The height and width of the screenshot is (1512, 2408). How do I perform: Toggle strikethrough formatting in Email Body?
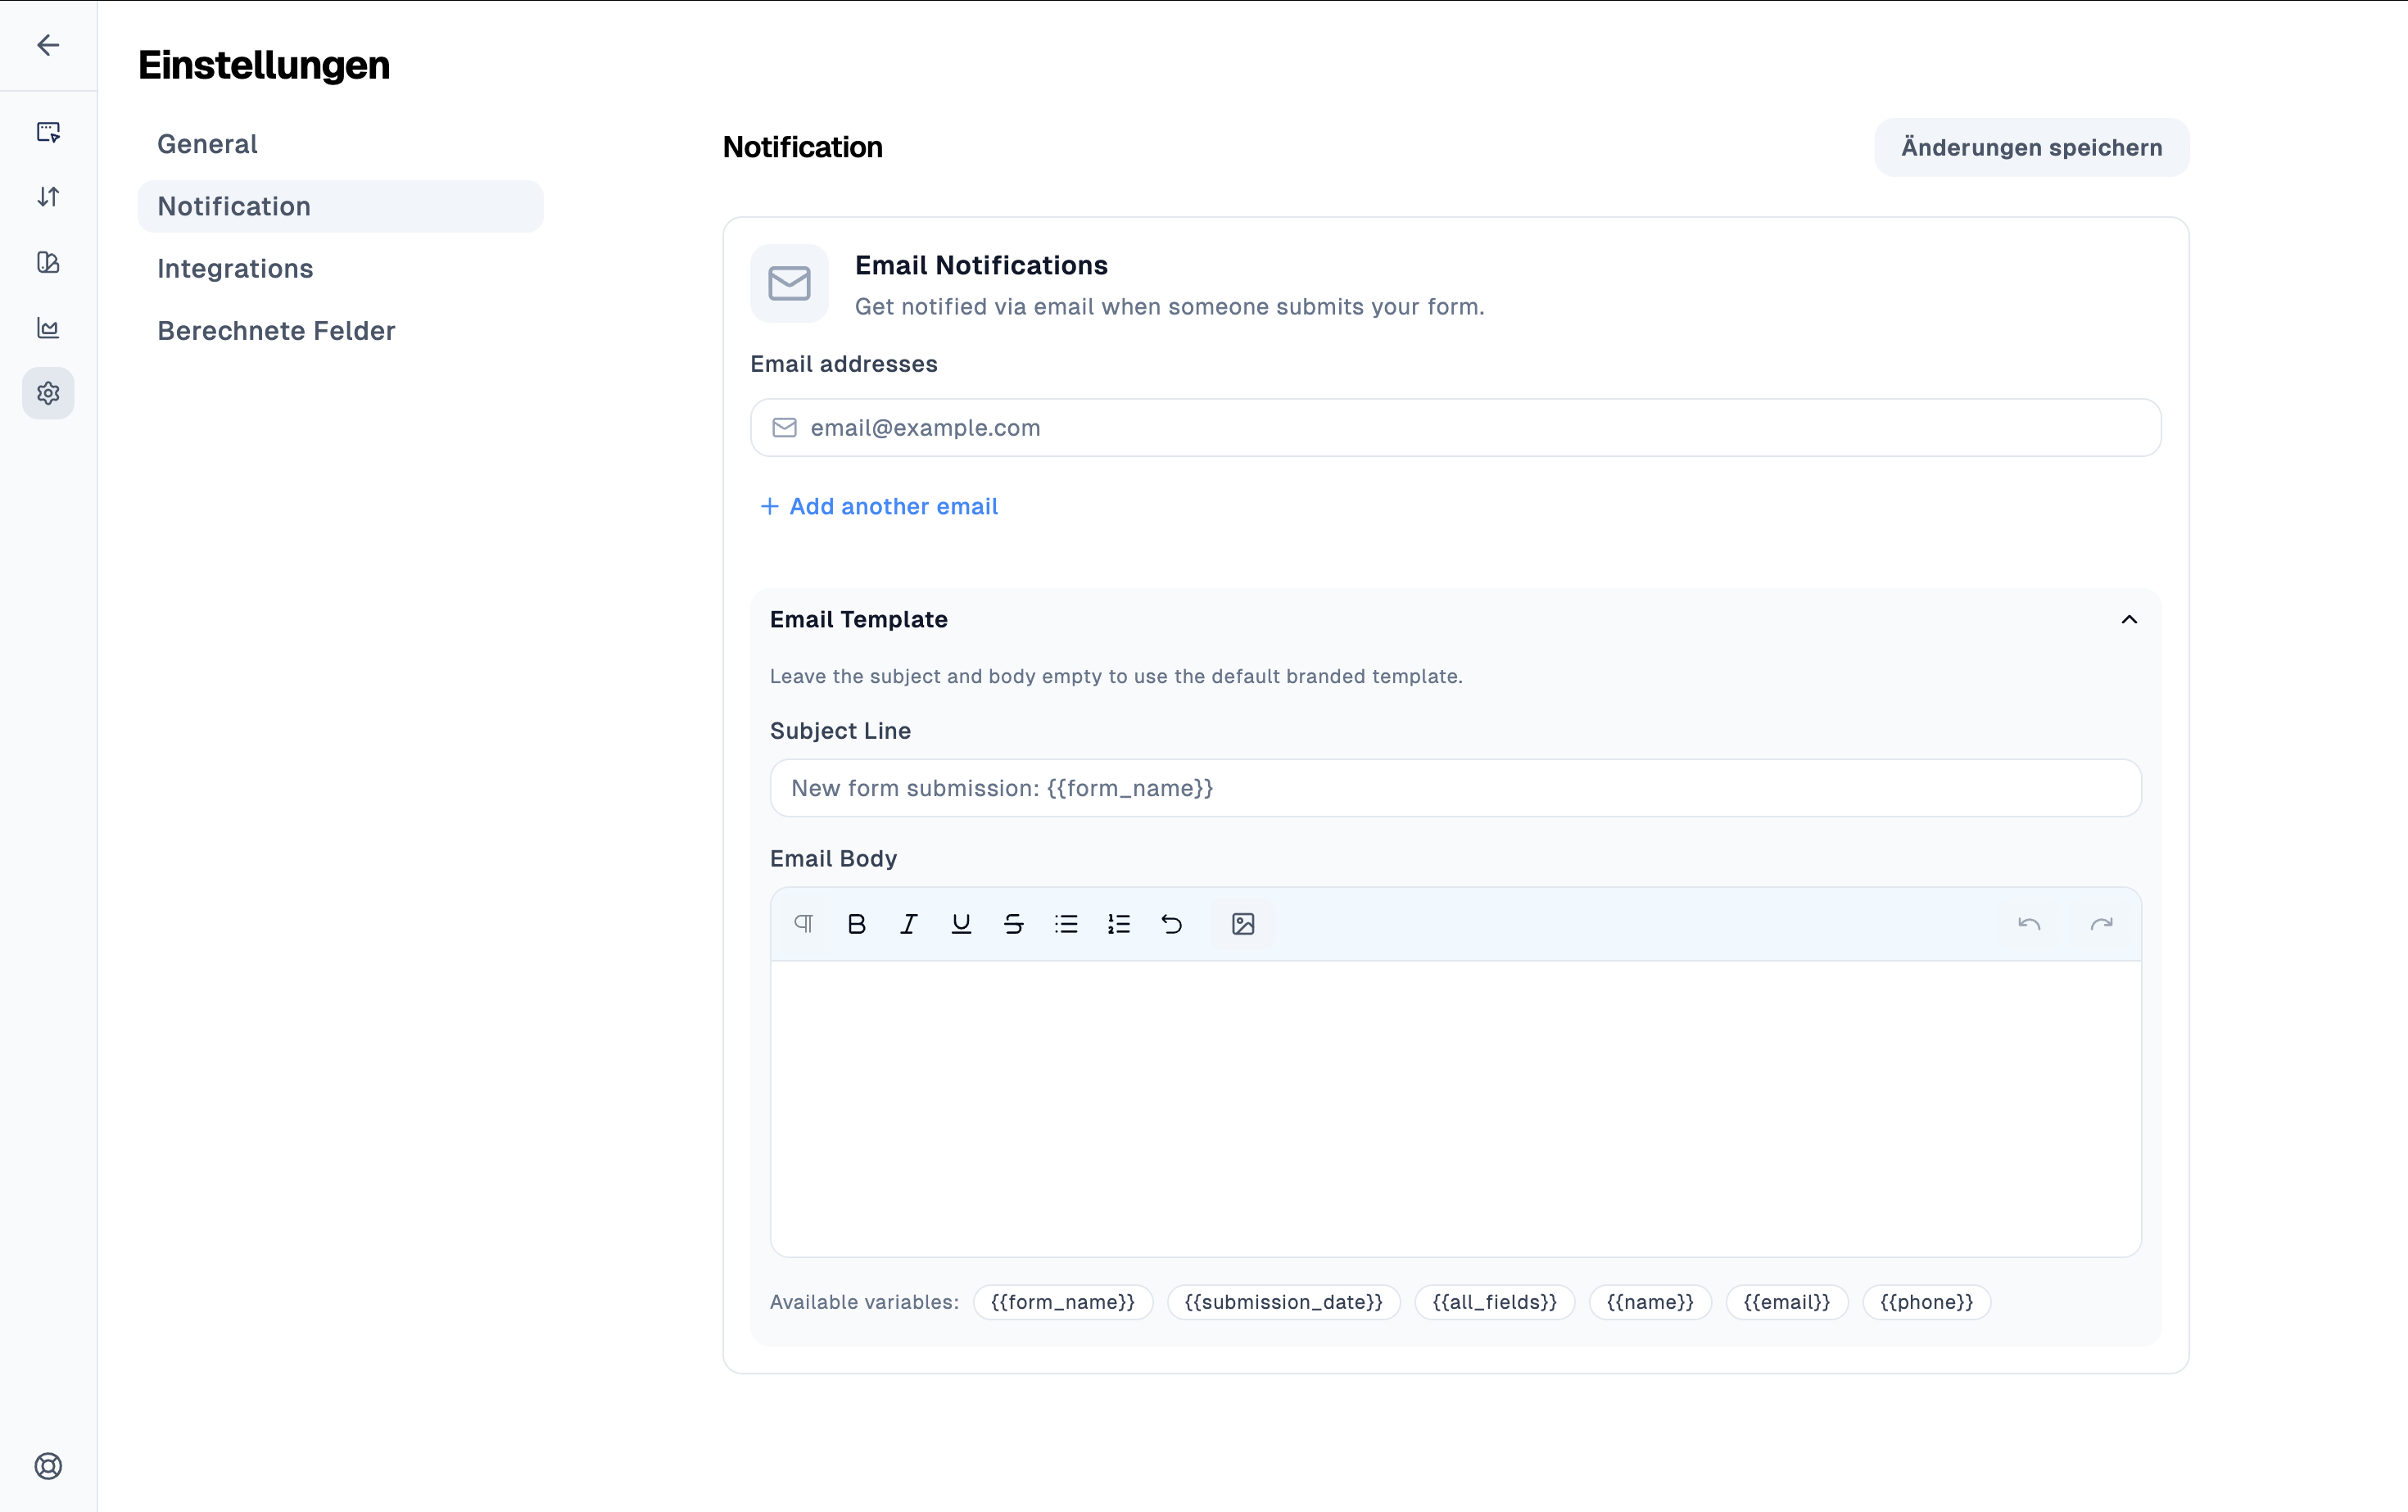click(1014, 924)
